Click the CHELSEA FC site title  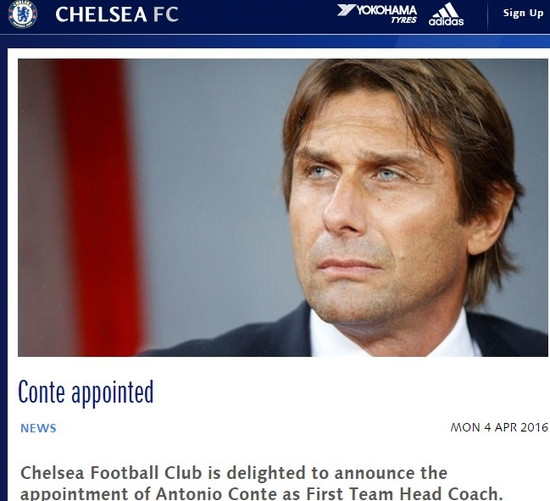tap(117, 15)
